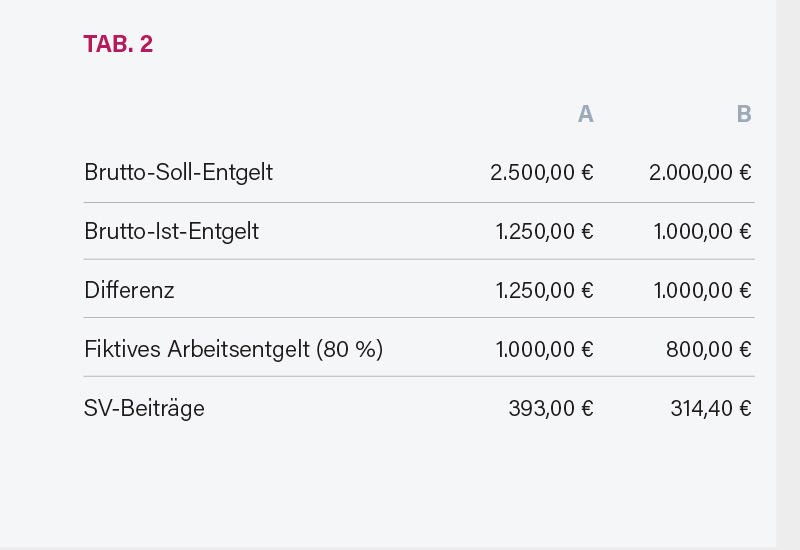Image resolution: width=800 pixels, height=550 pixels.
Task: Select the Differenz row label
Action: point(129,290)
